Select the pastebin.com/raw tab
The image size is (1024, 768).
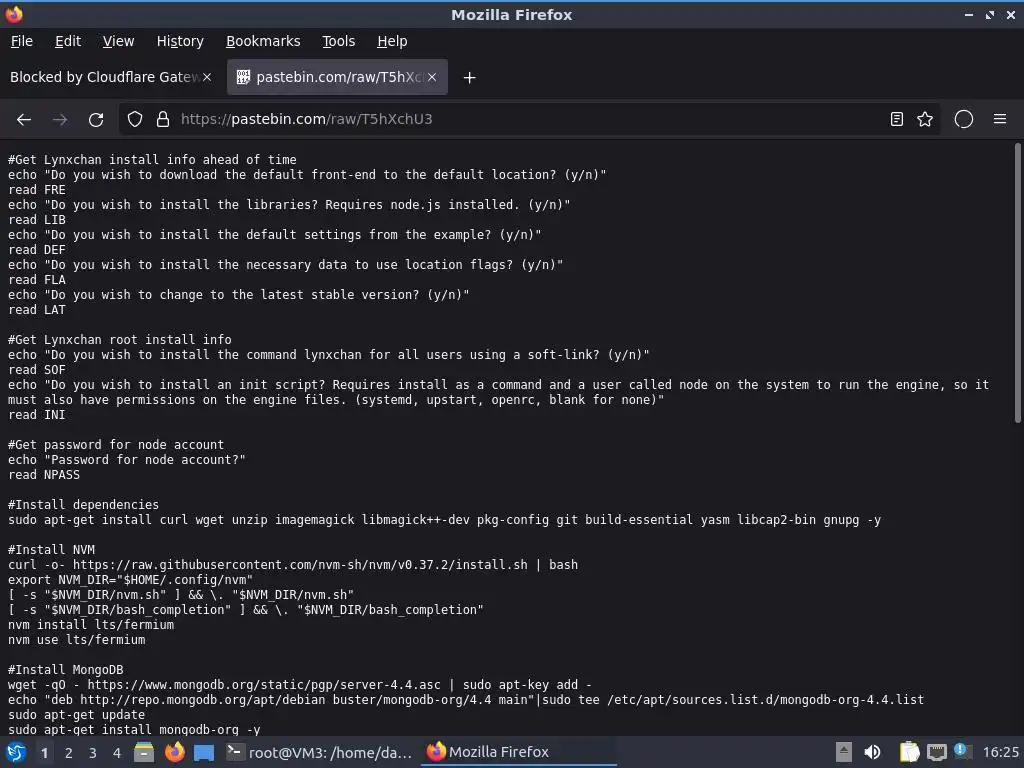337,77
